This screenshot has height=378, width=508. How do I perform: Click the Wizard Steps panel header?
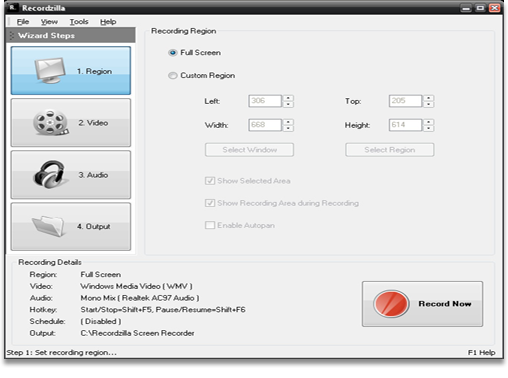[71, 35]
